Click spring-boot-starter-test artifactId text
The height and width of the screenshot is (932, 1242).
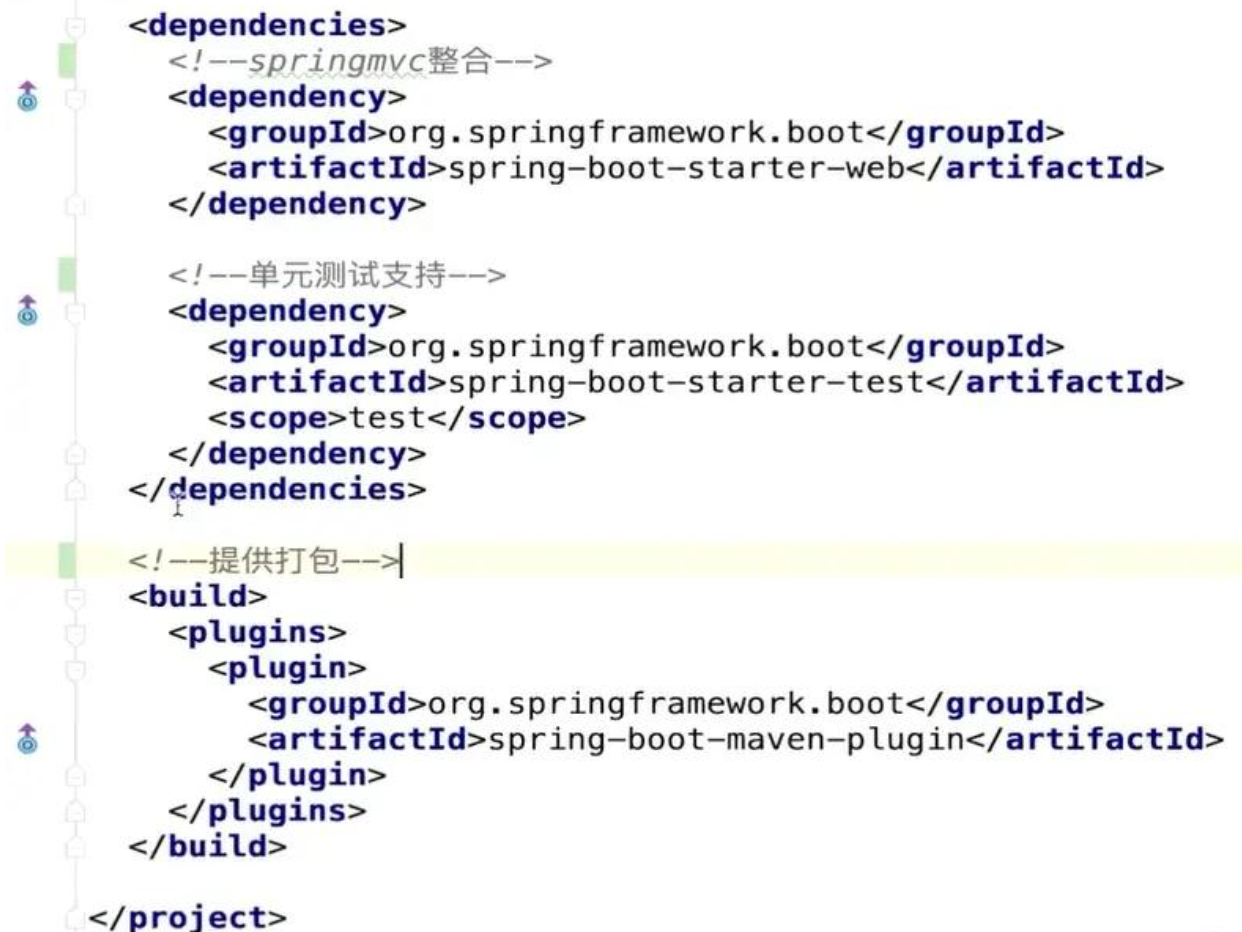click(x=685, y=382)
